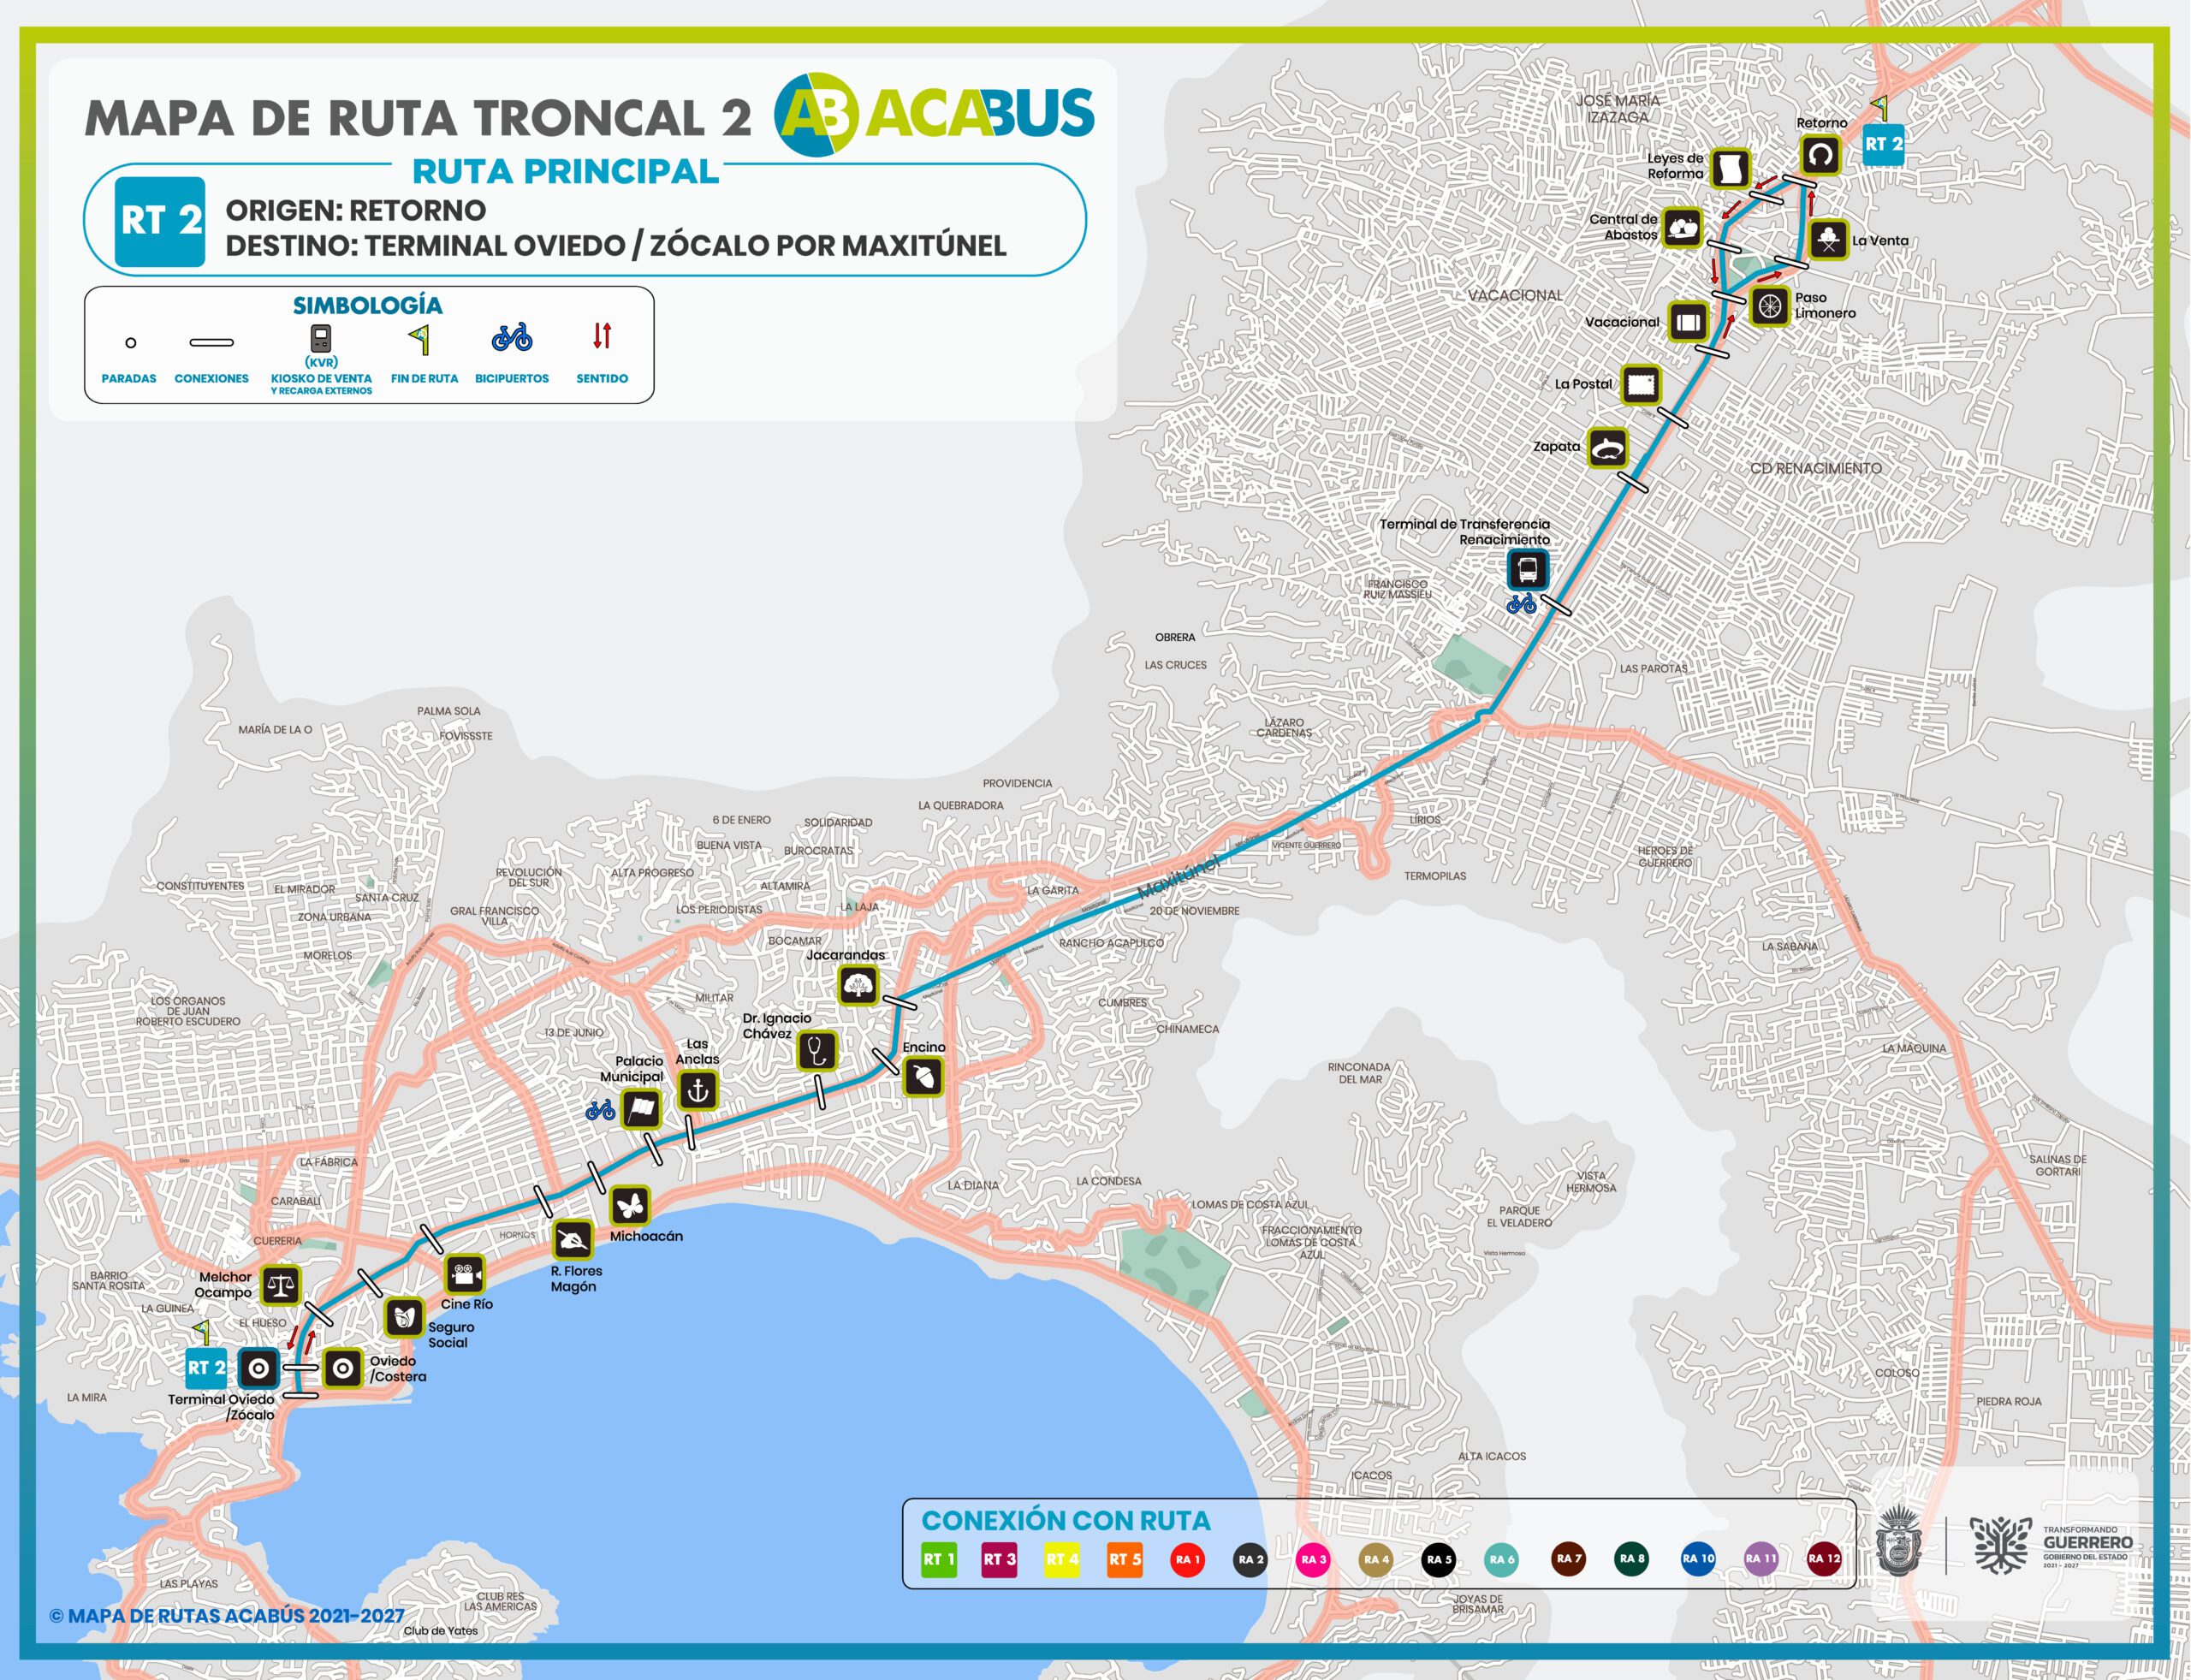Click the Paso Limonero station icon
This screenshot has height=1680, width=2191.
[x=1769, y=305]
